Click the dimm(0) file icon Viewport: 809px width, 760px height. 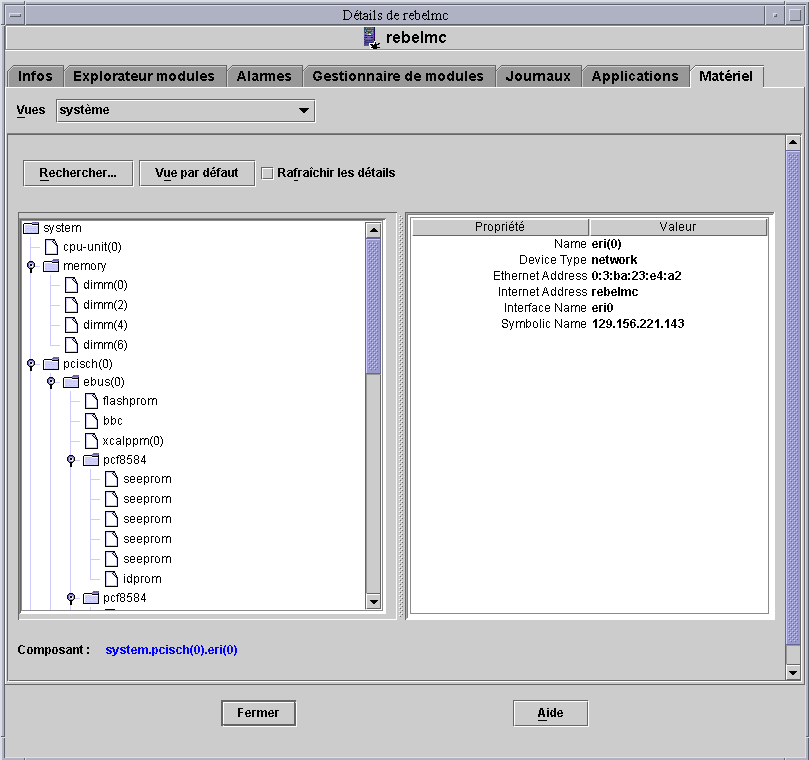[x=71, y=285]
